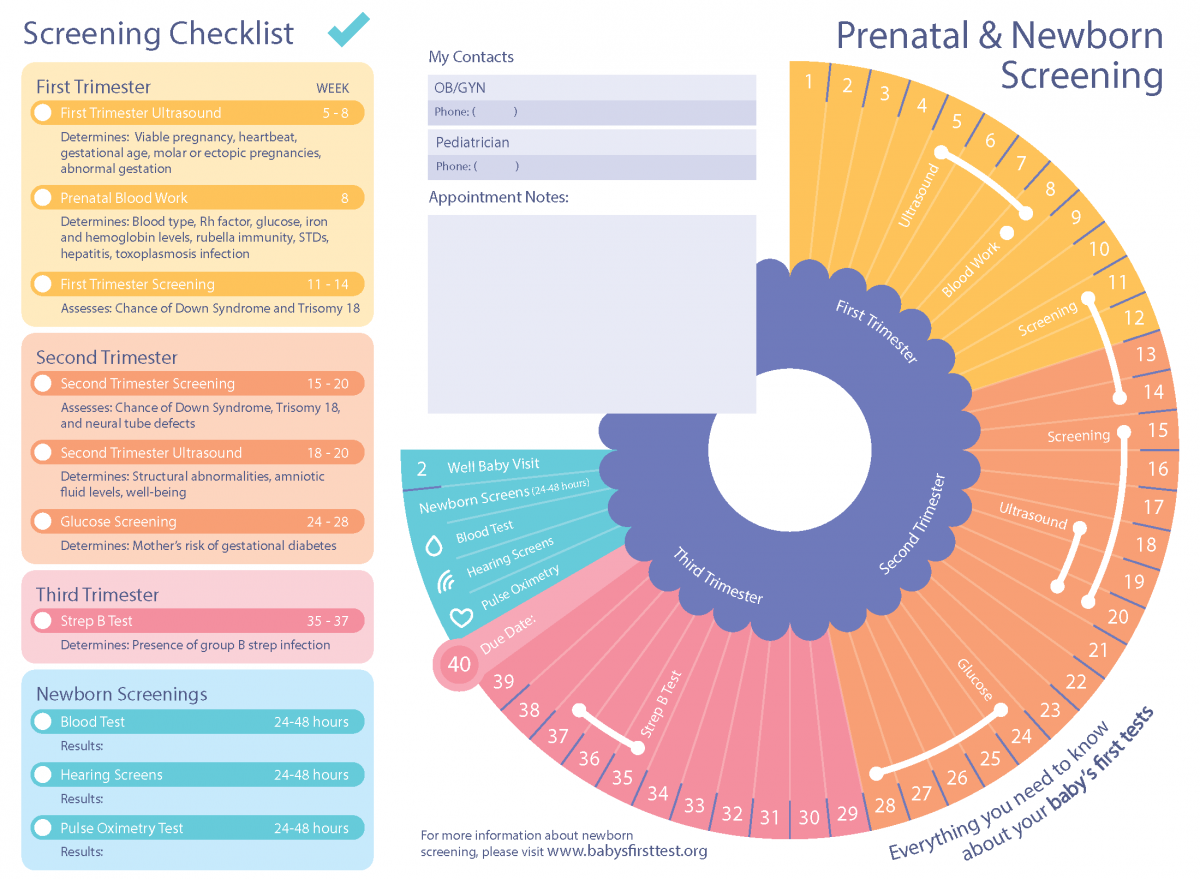Click the week 1 segment on the wheel
The height and width of the screenshot is (879, 1200).
808,82
